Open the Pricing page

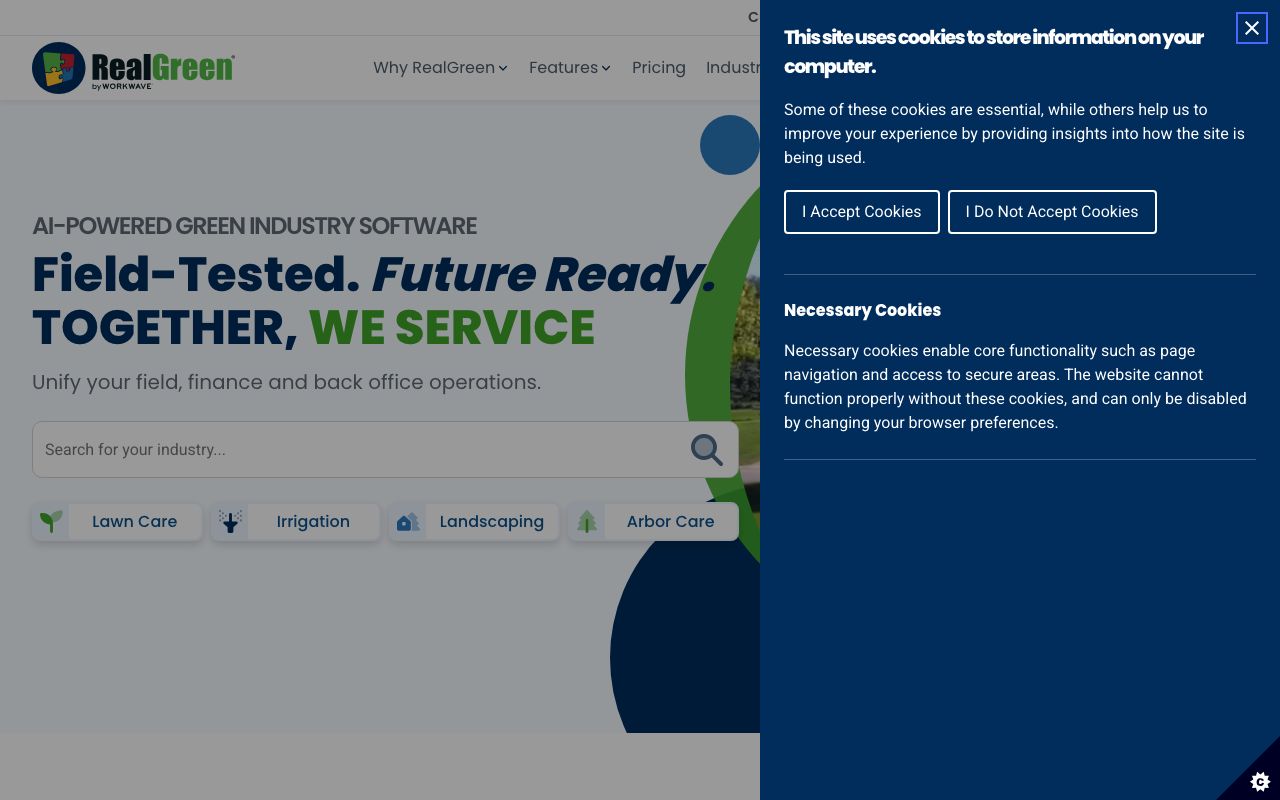click(659, 68)
